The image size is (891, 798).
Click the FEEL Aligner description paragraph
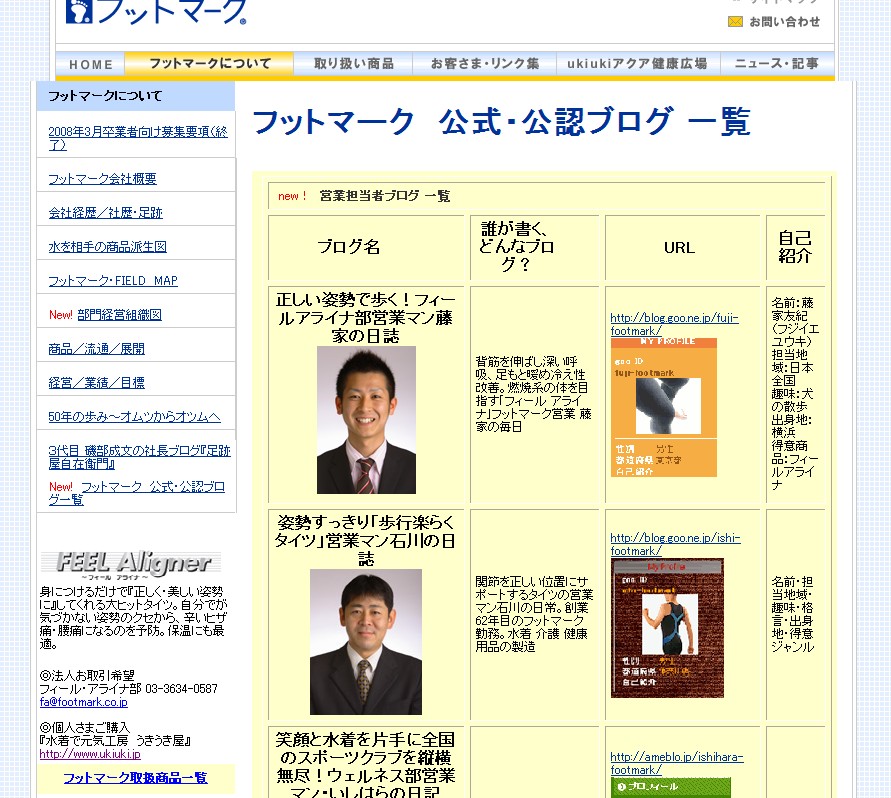pyautogui.click(x=133, y=618)
